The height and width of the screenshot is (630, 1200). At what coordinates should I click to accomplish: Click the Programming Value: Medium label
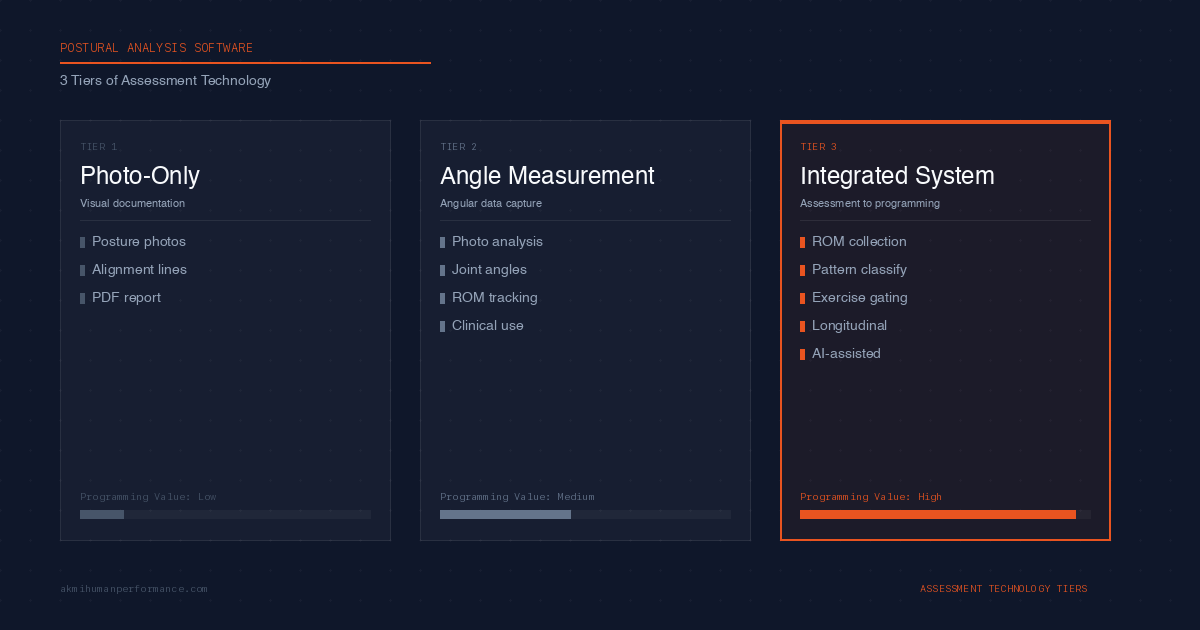(517, 497)
